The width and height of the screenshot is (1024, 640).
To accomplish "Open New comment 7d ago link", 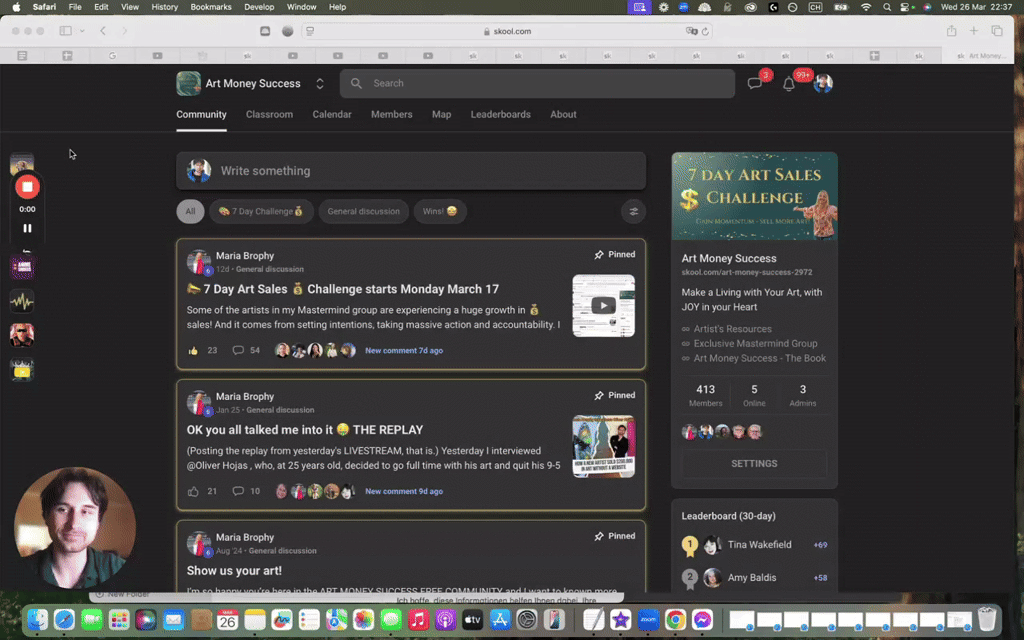I will point(404,351).
